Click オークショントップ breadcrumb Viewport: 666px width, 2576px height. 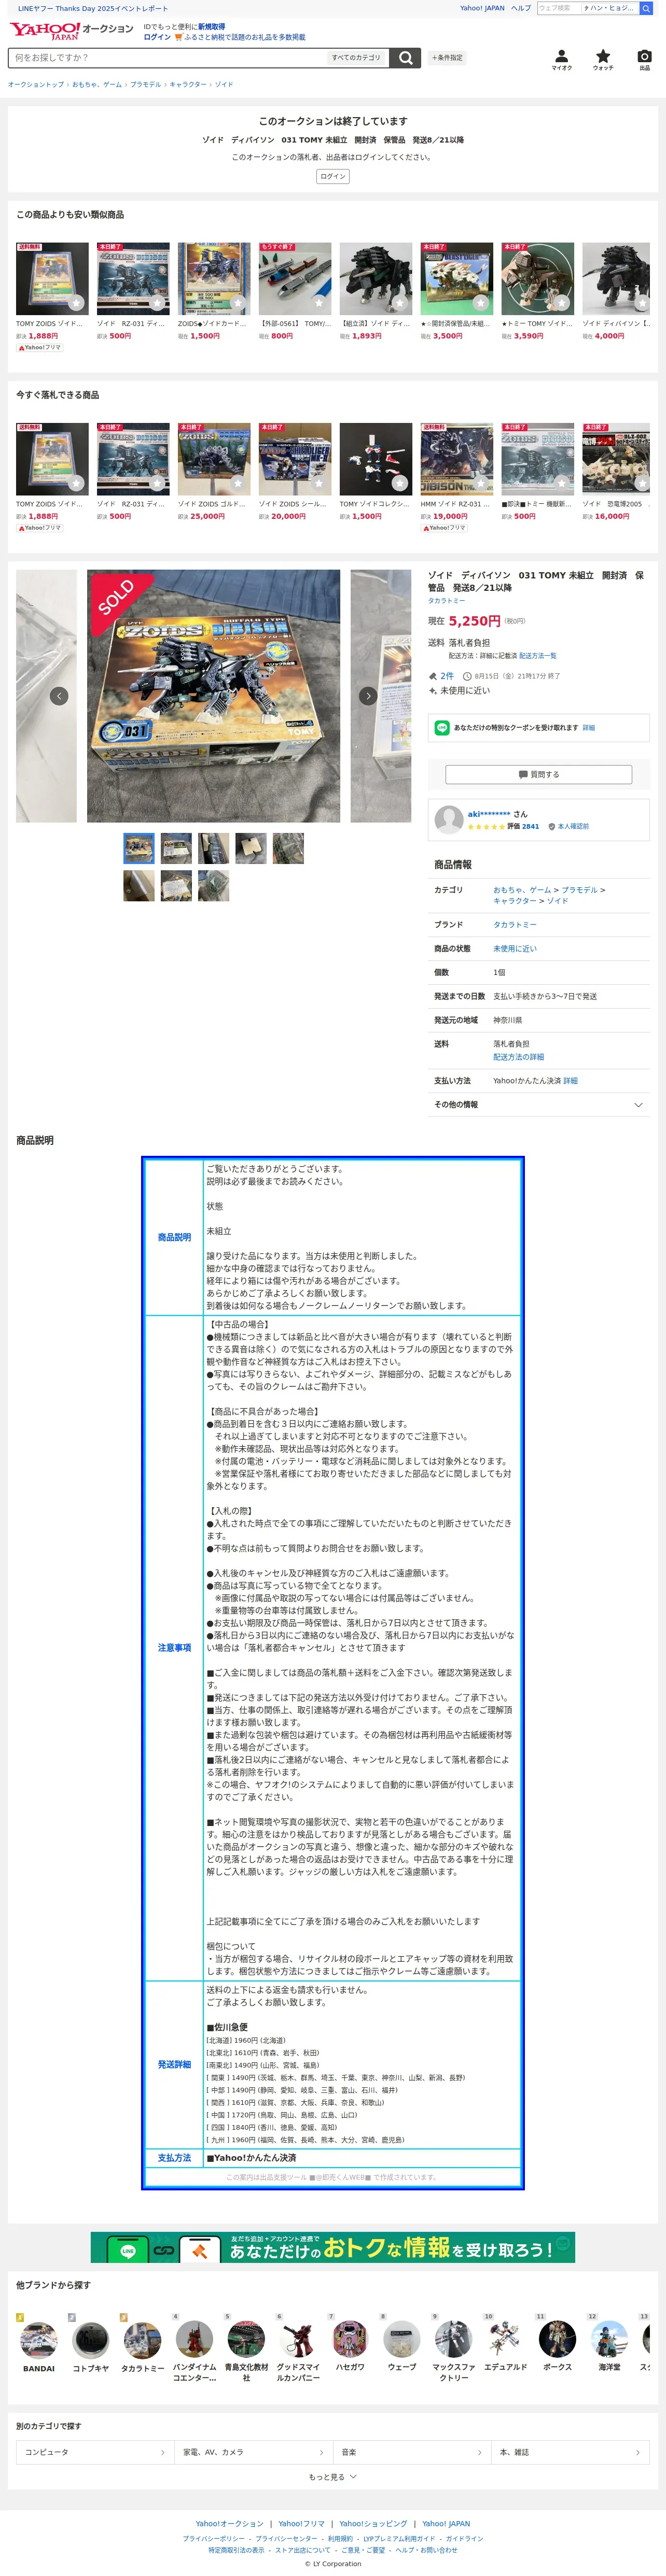point(35,85)
